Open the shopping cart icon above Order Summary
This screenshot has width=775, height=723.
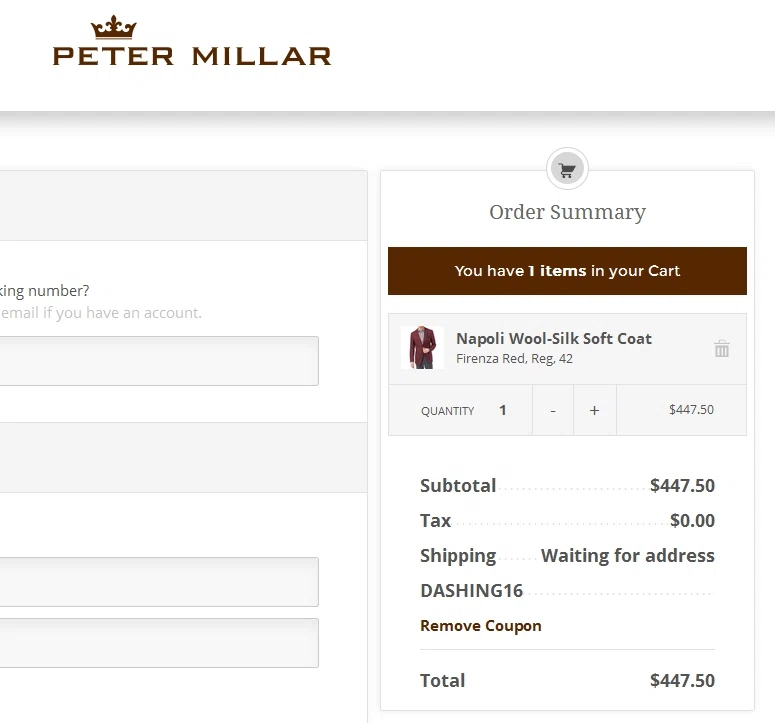pyautogui.click(x=567, y=169)
